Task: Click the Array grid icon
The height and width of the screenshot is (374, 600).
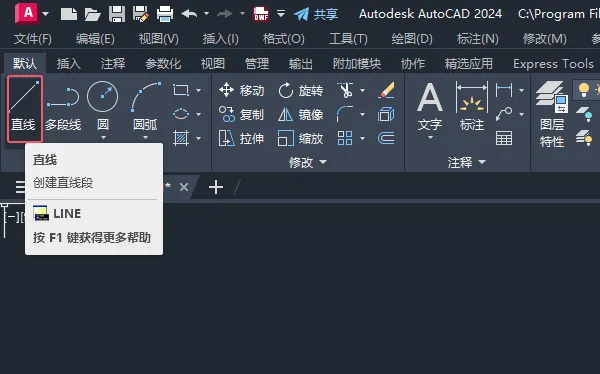Action: click(345, 138)
